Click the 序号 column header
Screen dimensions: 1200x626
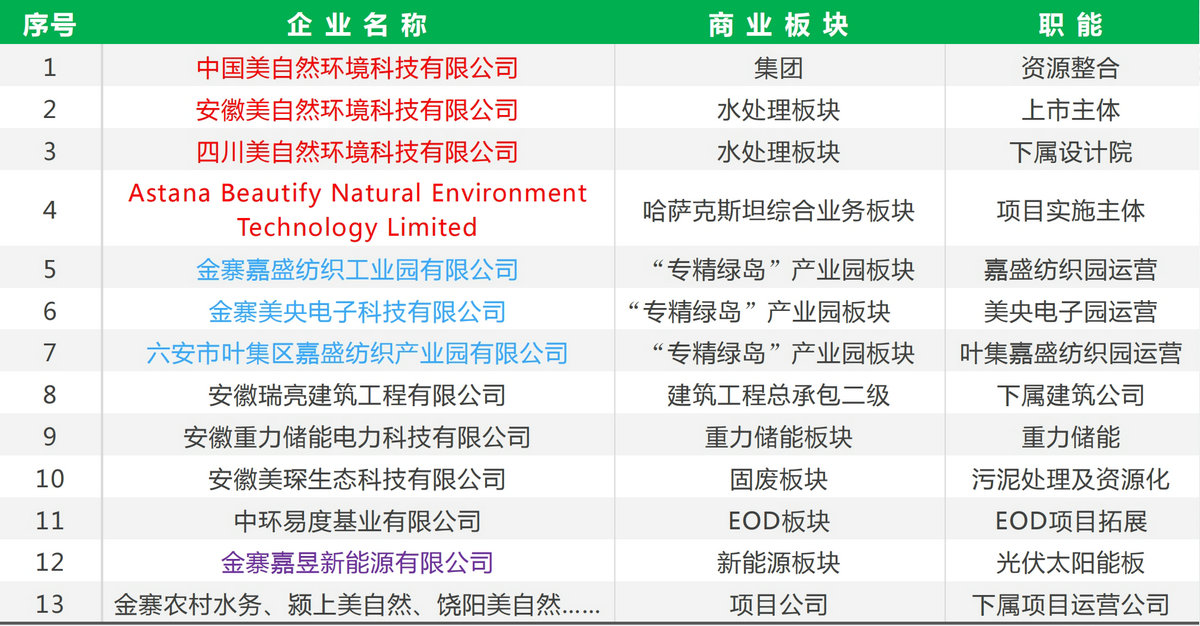tap(50, 24)
